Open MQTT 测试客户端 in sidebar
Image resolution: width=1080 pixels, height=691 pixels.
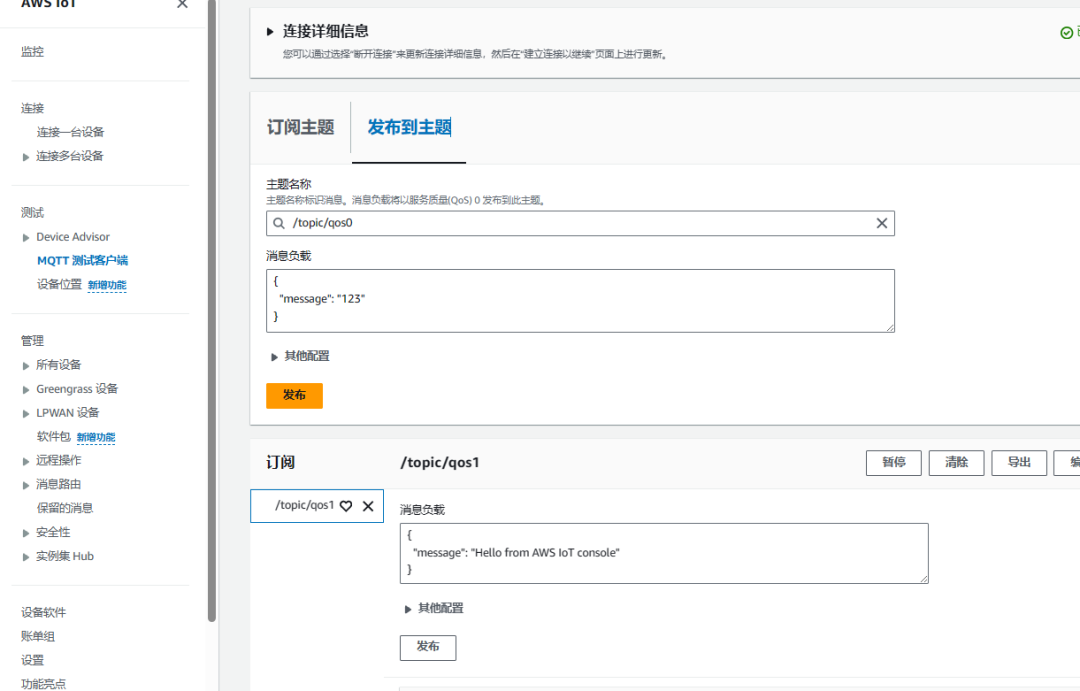pos(82,261)
